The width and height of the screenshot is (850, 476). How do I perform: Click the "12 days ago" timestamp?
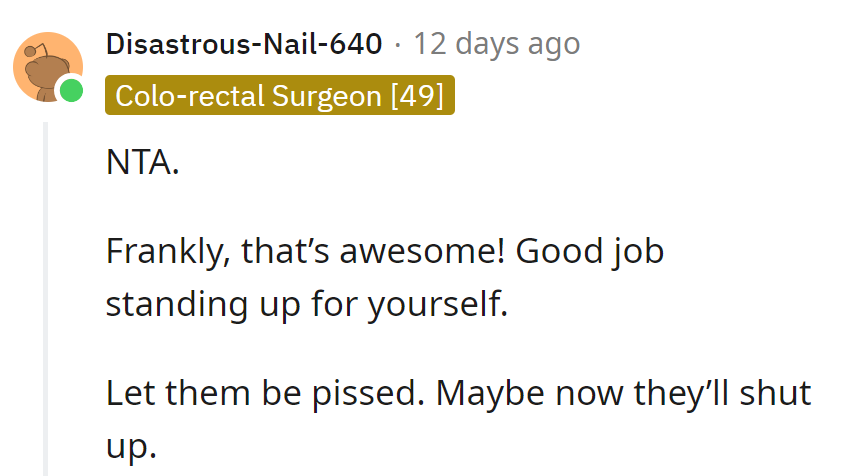(496, 44)
